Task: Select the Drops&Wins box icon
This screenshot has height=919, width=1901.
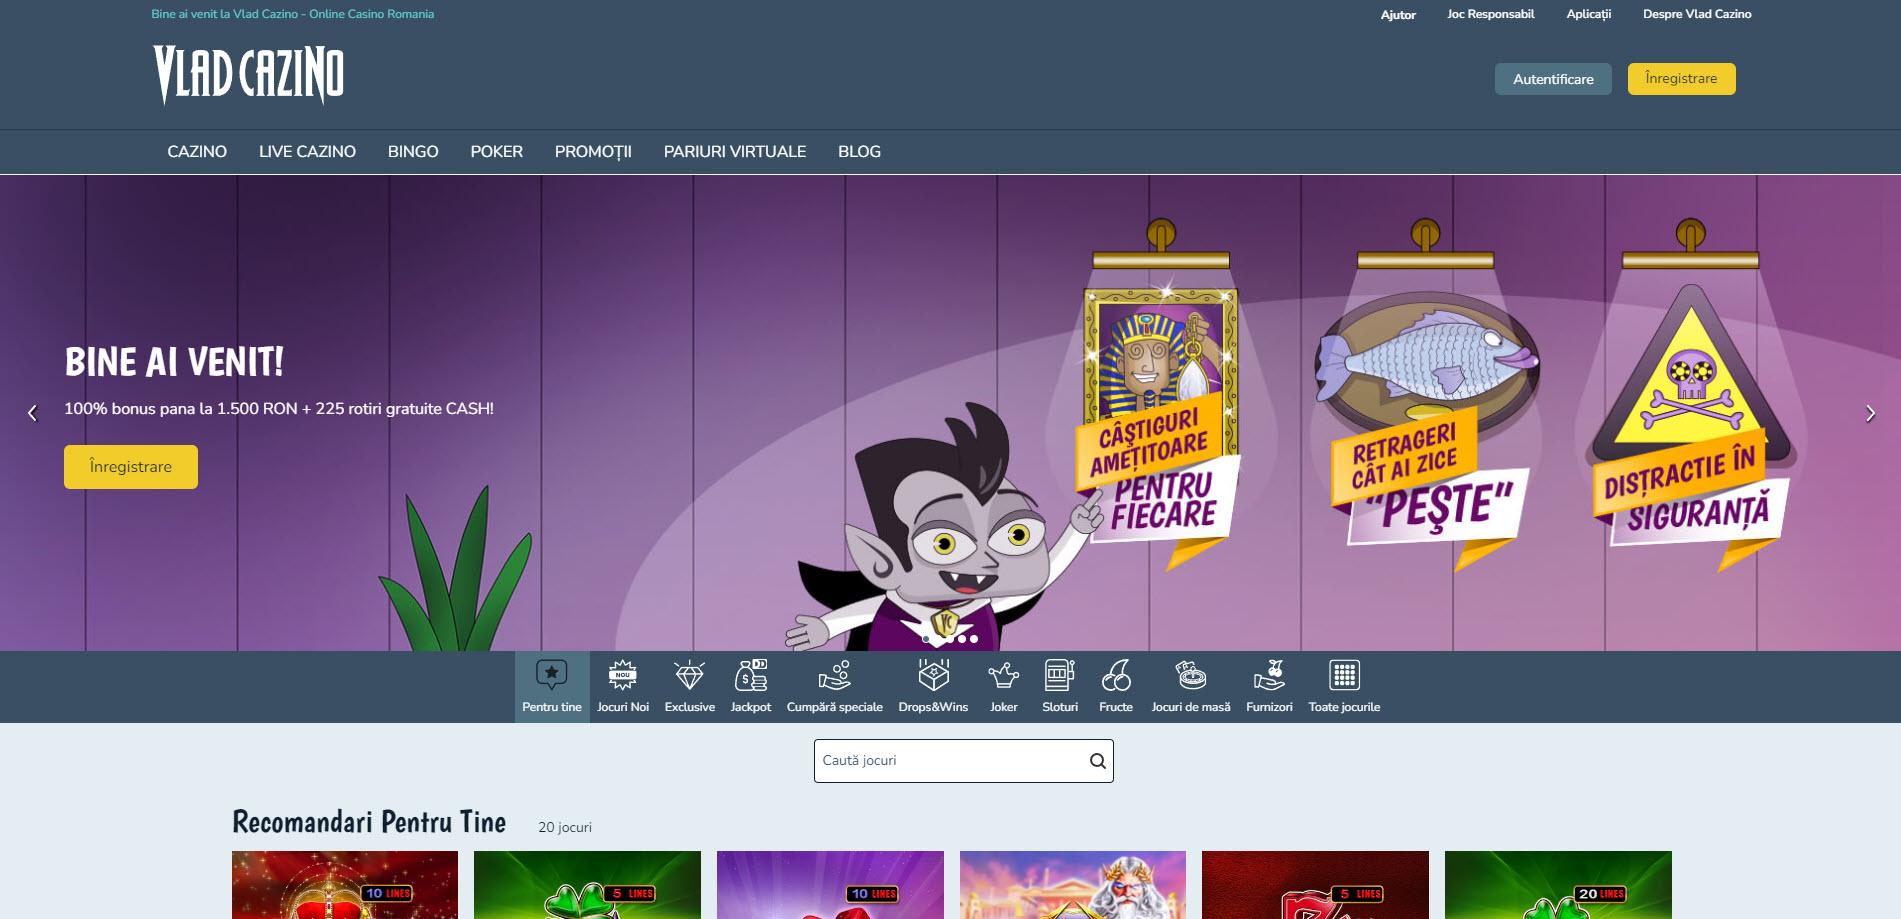Action: coord(933,675)
